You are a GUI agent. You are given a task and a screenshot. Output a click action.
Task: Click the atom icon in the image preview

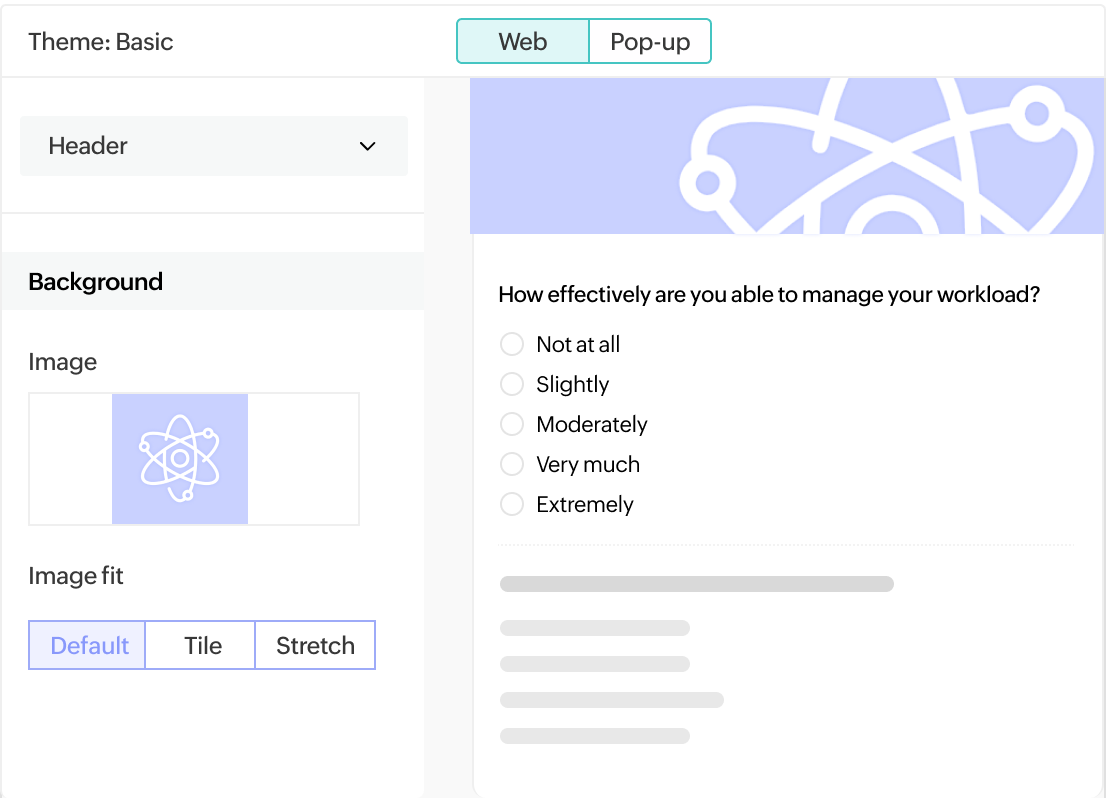(x=180, y=458)
